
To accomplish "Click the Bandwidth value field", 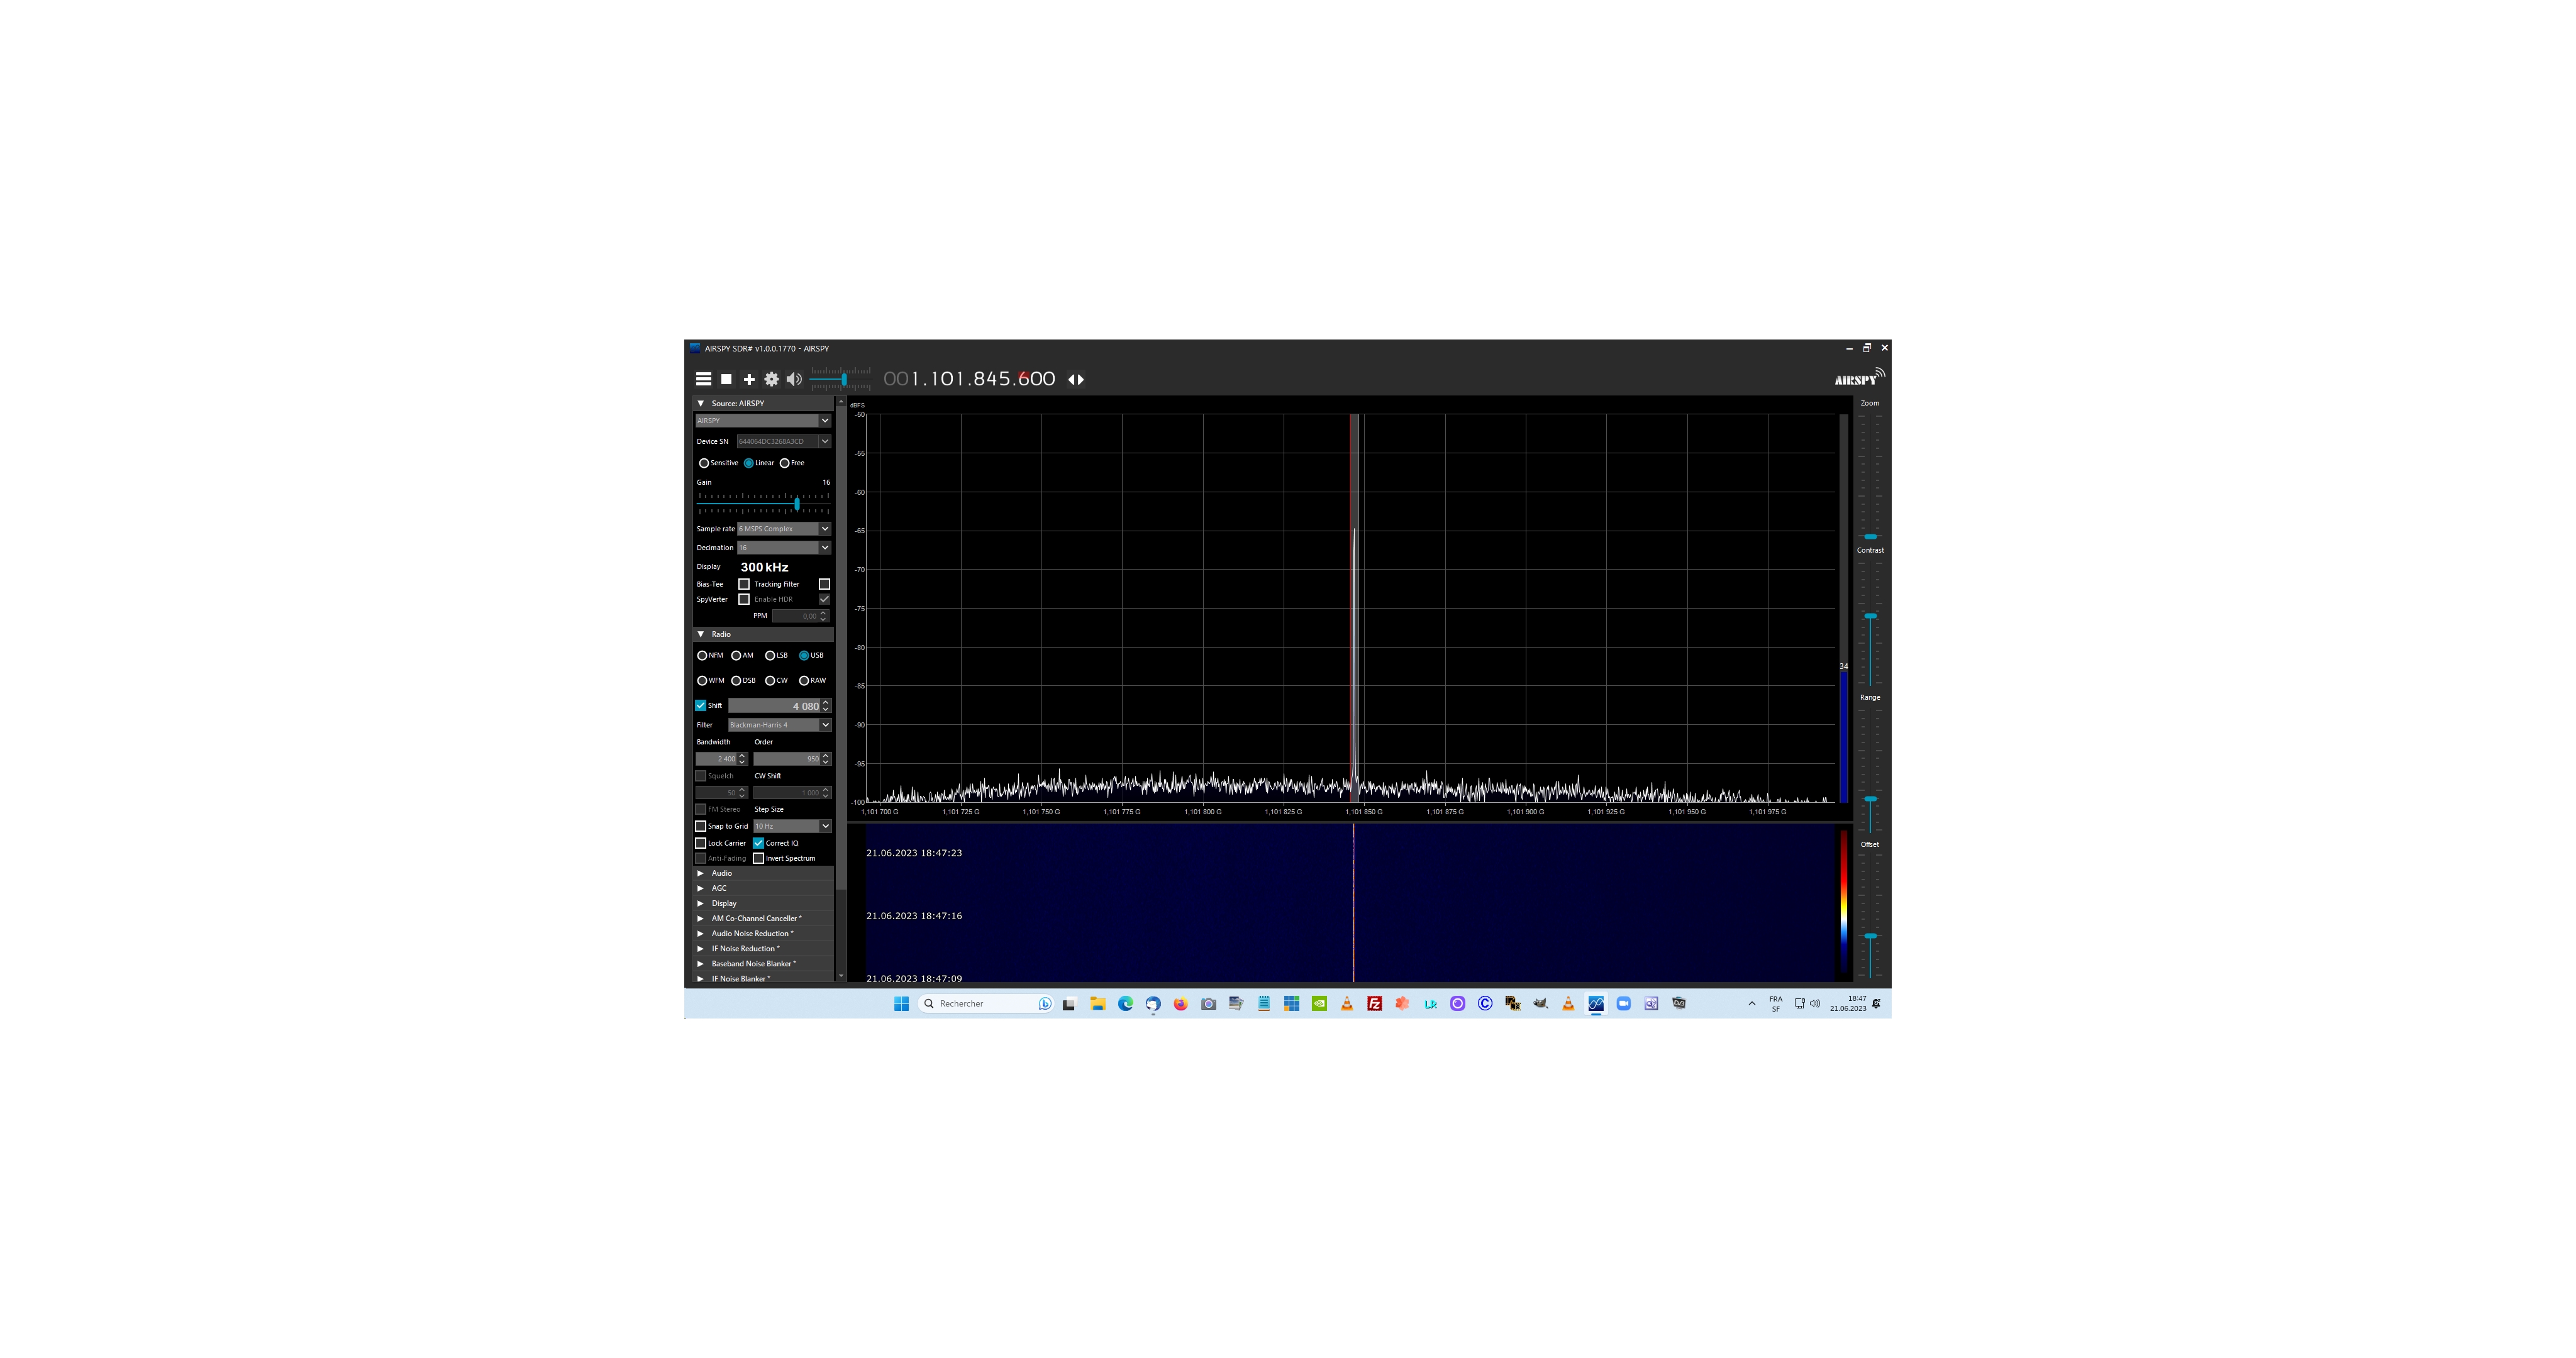I will coord(717,759).
